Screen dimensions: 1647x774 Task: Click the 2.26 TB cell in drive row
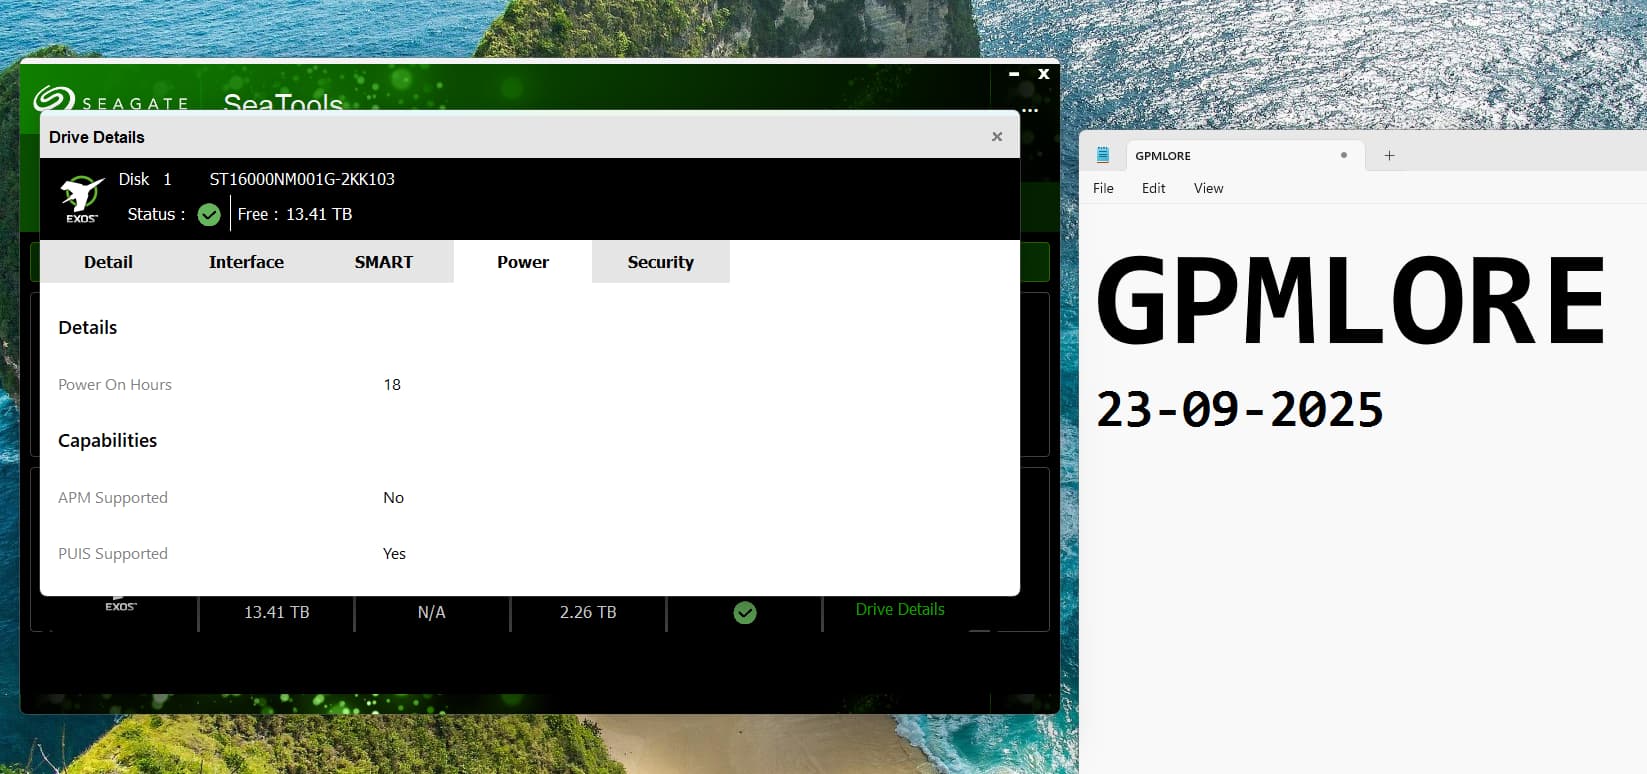588,612
